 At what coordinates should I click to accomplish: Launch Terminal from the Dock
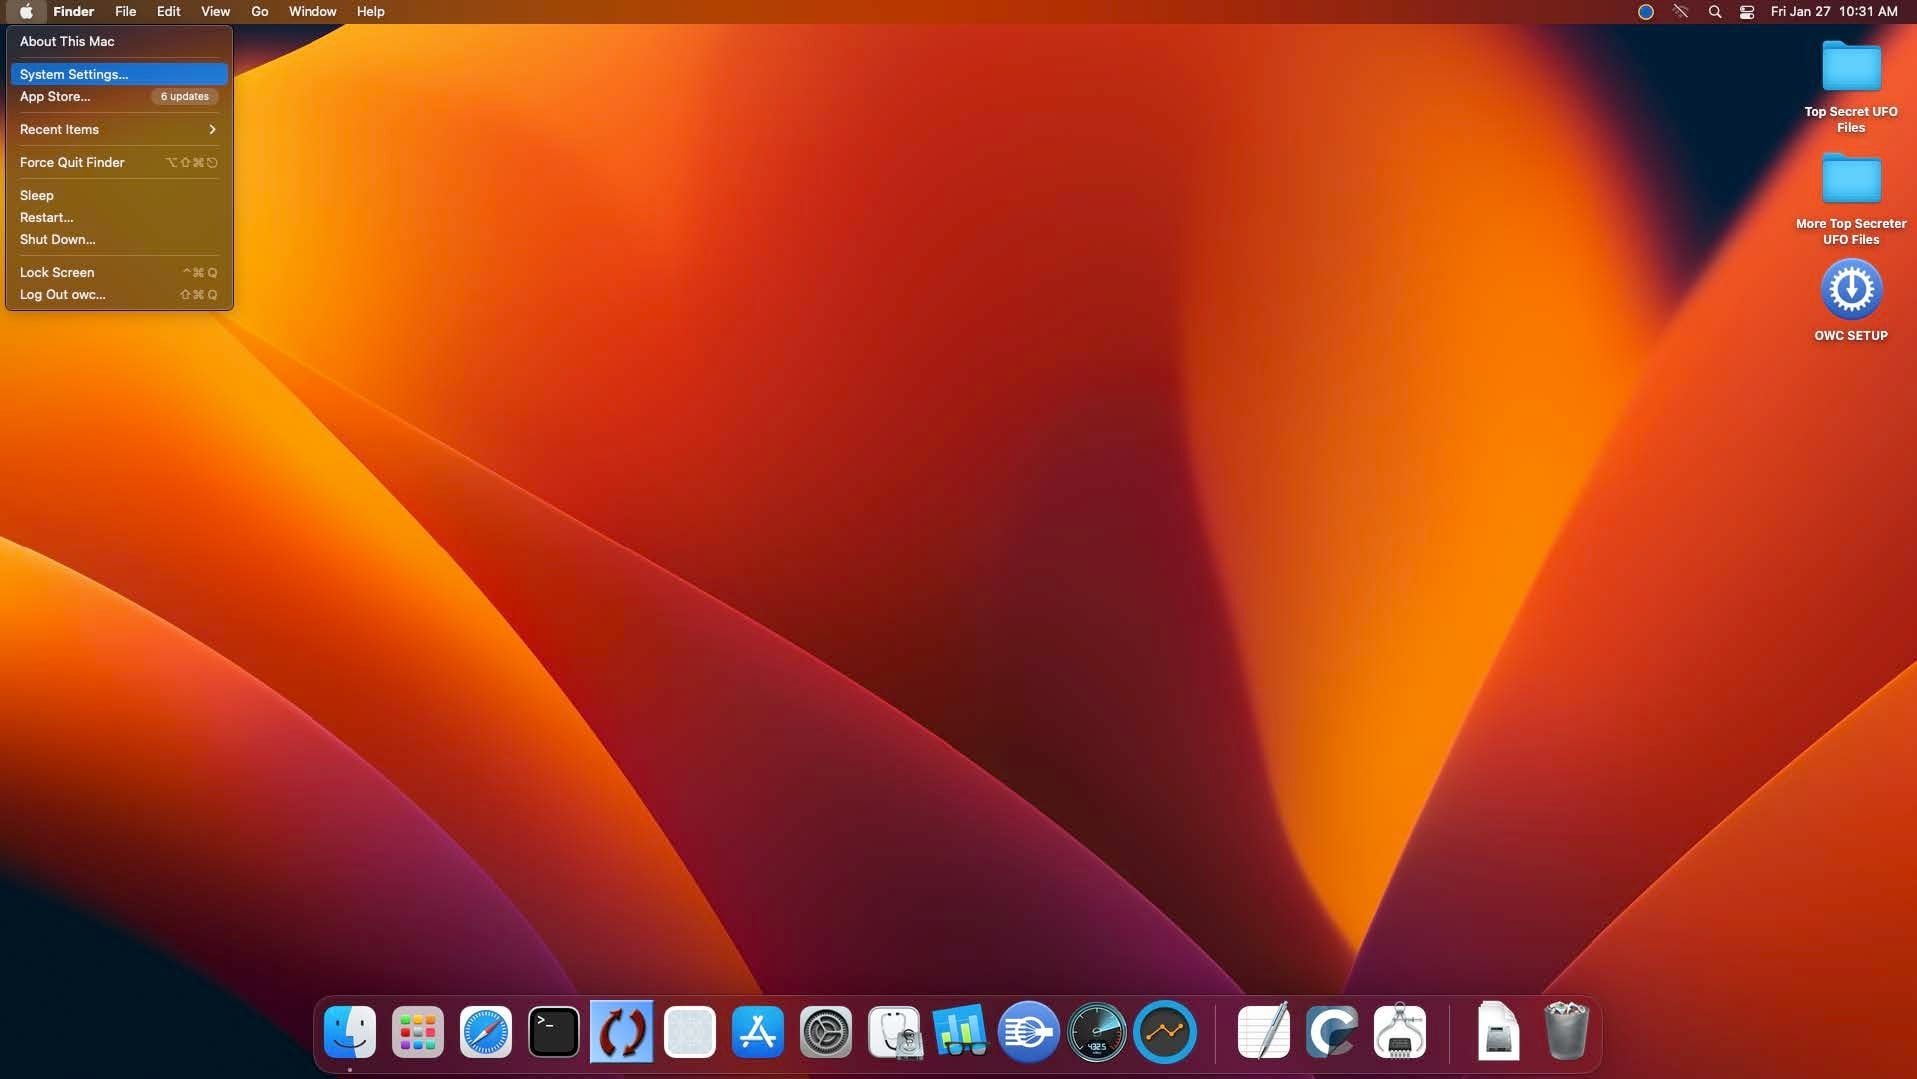553,1032
